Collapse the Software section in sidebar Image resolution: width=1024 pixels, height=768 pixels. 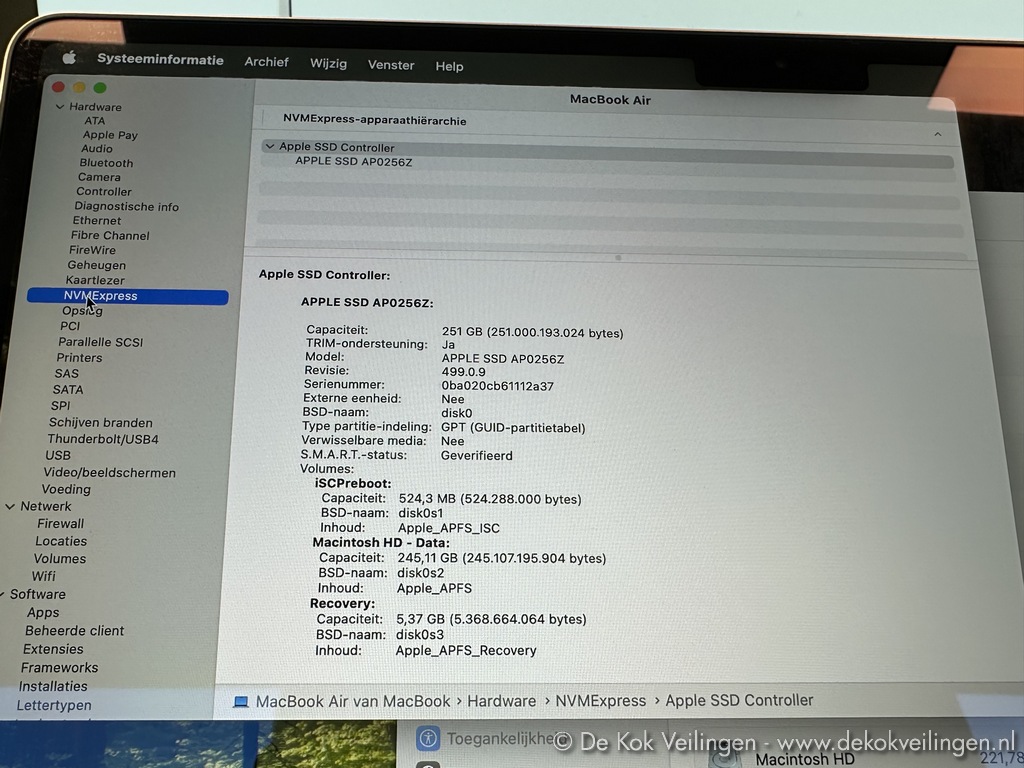2,594
